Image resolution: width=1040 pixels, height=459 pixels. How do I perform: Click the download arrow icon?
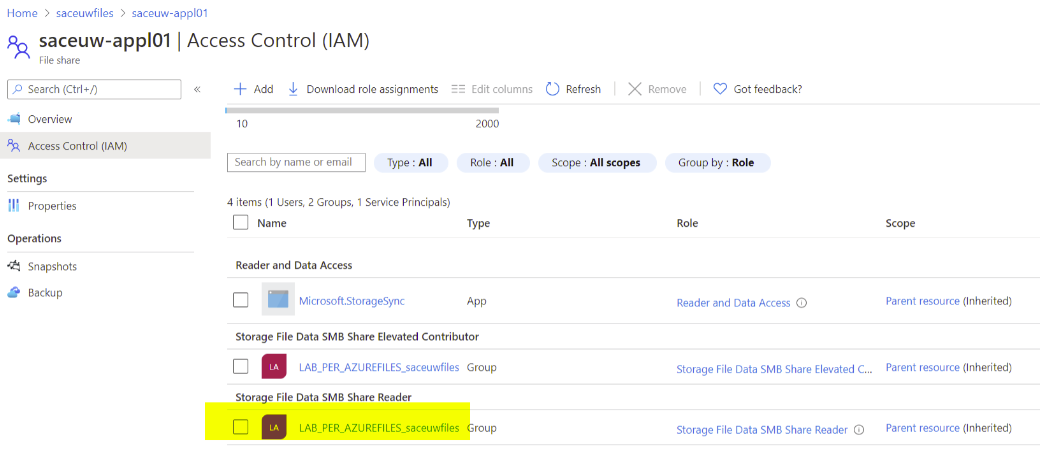coord(293,89)
